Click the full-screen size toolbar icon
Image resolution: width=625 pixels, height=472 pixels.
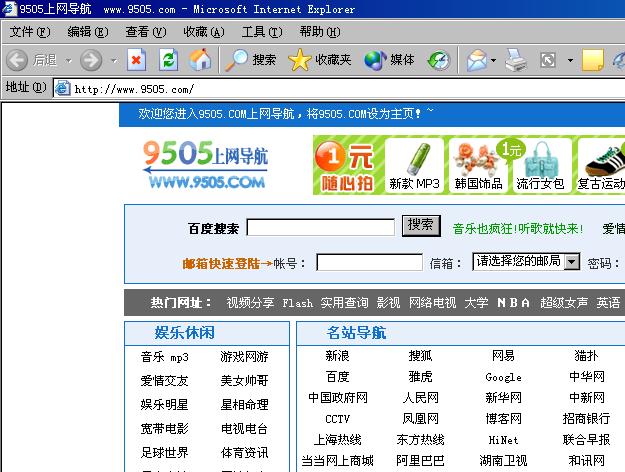click(x=548, y=60)
